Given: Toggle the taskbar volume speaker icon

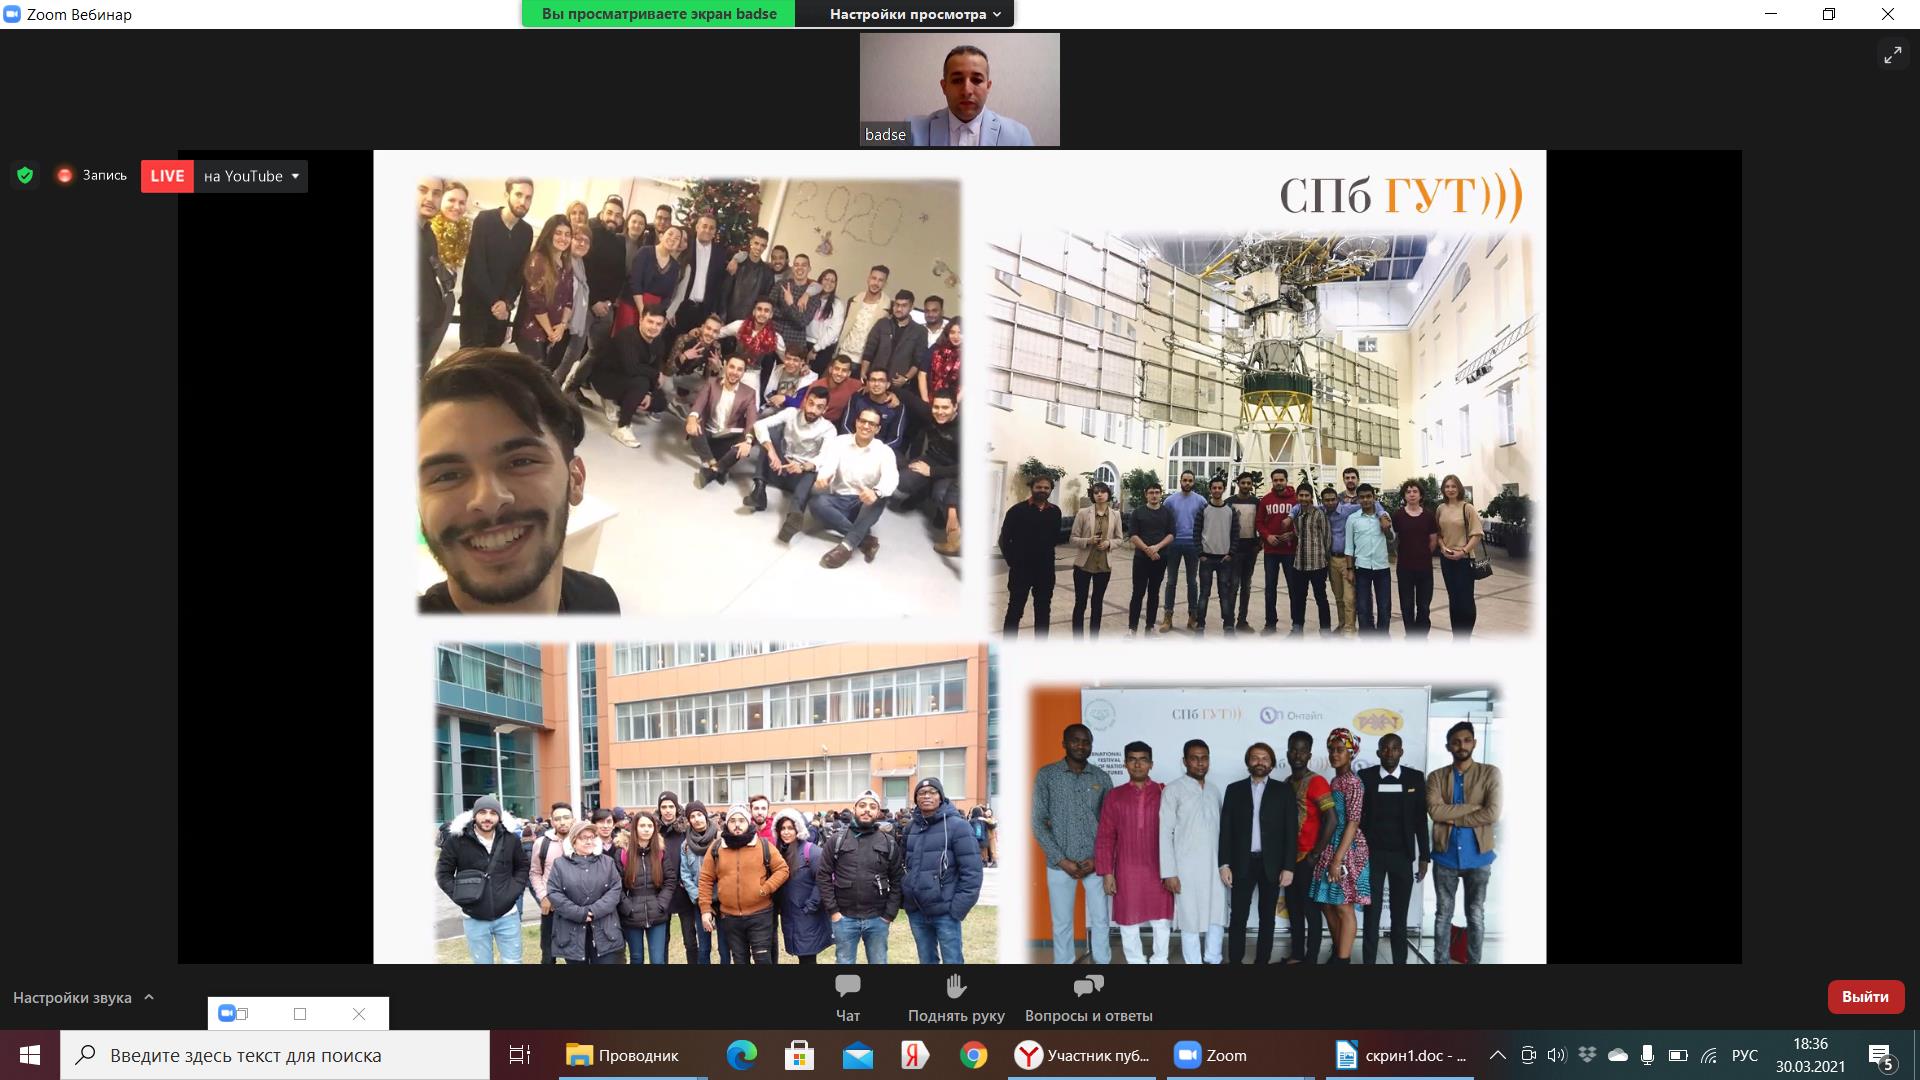Looking at the screenshot, I should click(x=1556, y=1055).
